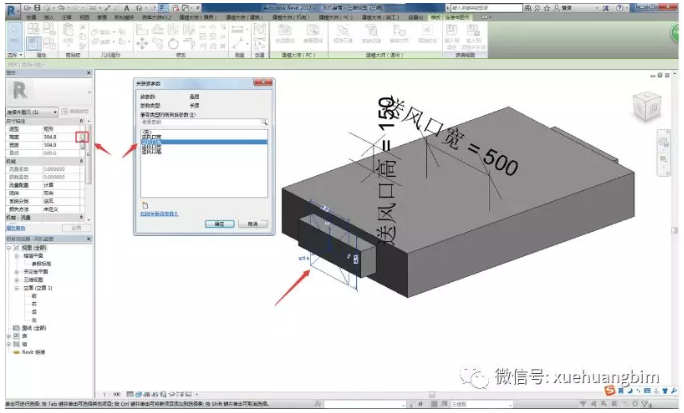This screenshot has height=413, width=684.
Task: Collapse the 机械 properties group
Action: pos(81,161)
